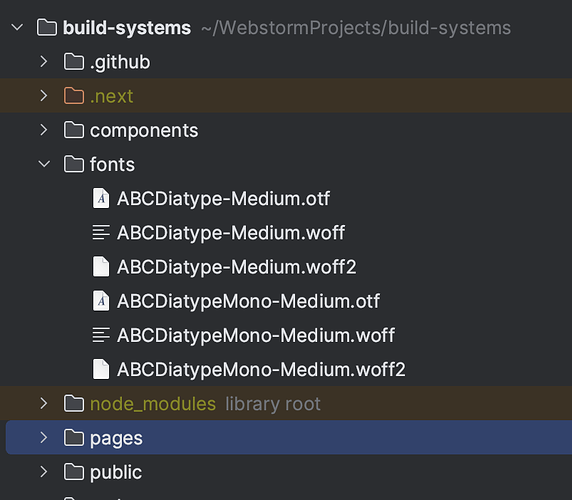Select the components folder label
Image resolution: width=572 pixels, height=500 pixels.
point(144,131)
